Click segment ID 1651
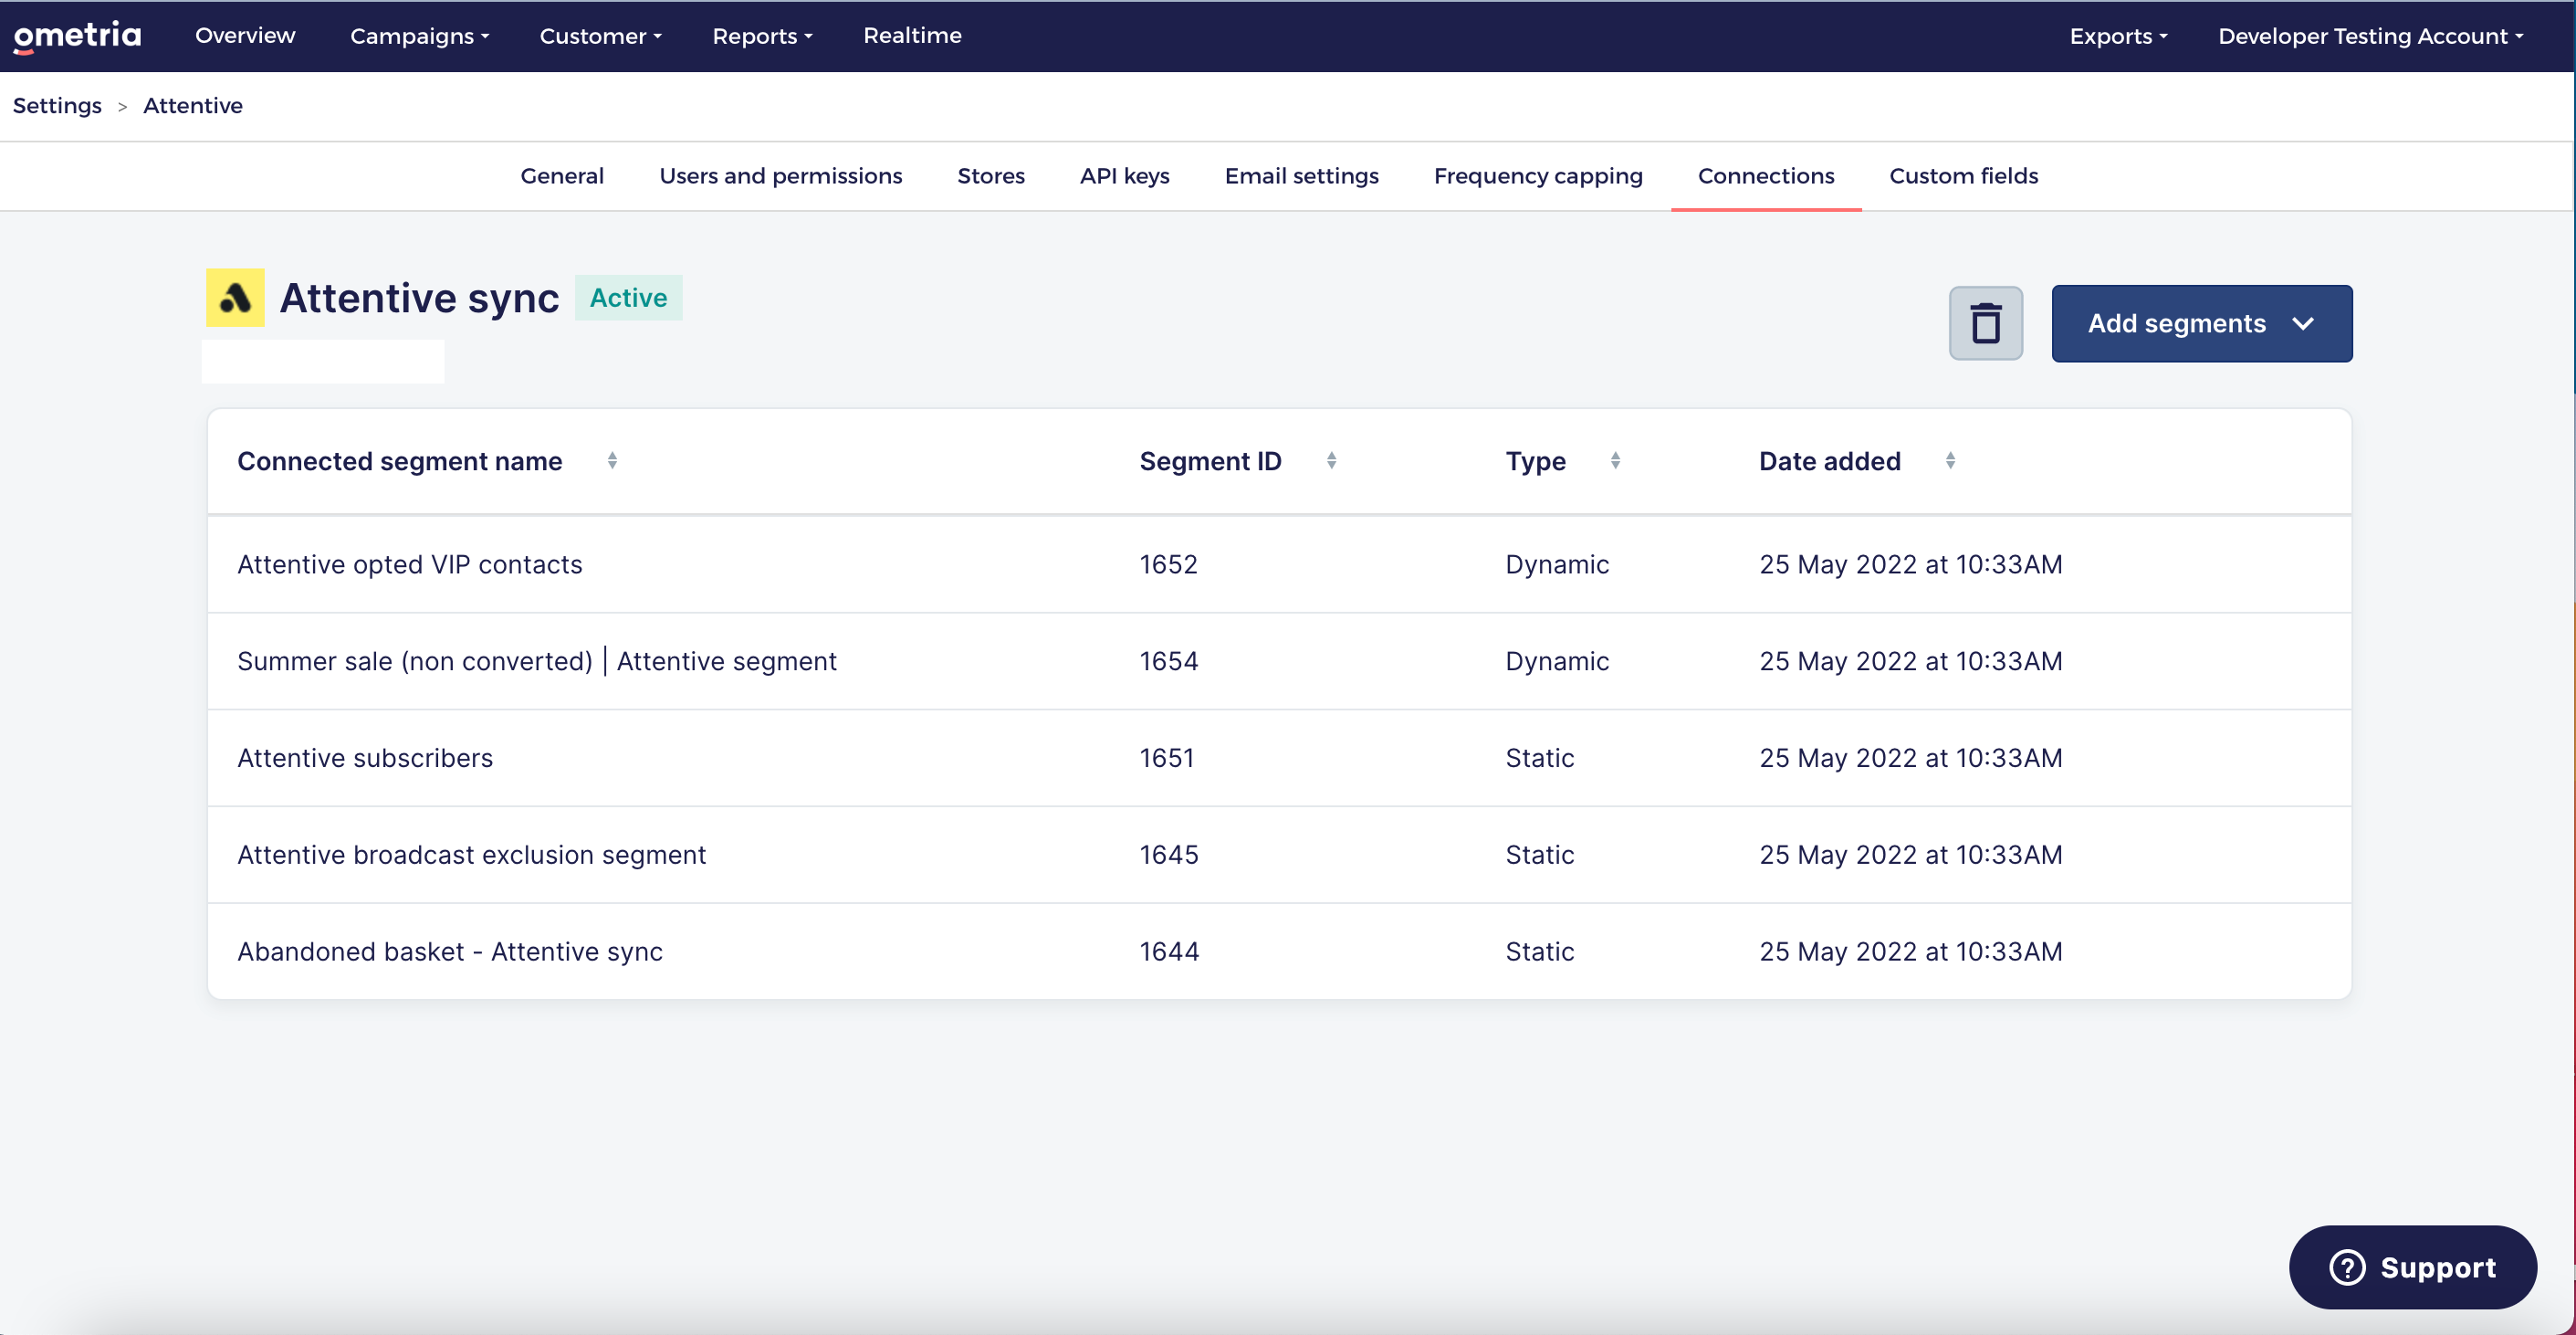This screenshot has height=1335, width=2576. (x=1166, y=758)
